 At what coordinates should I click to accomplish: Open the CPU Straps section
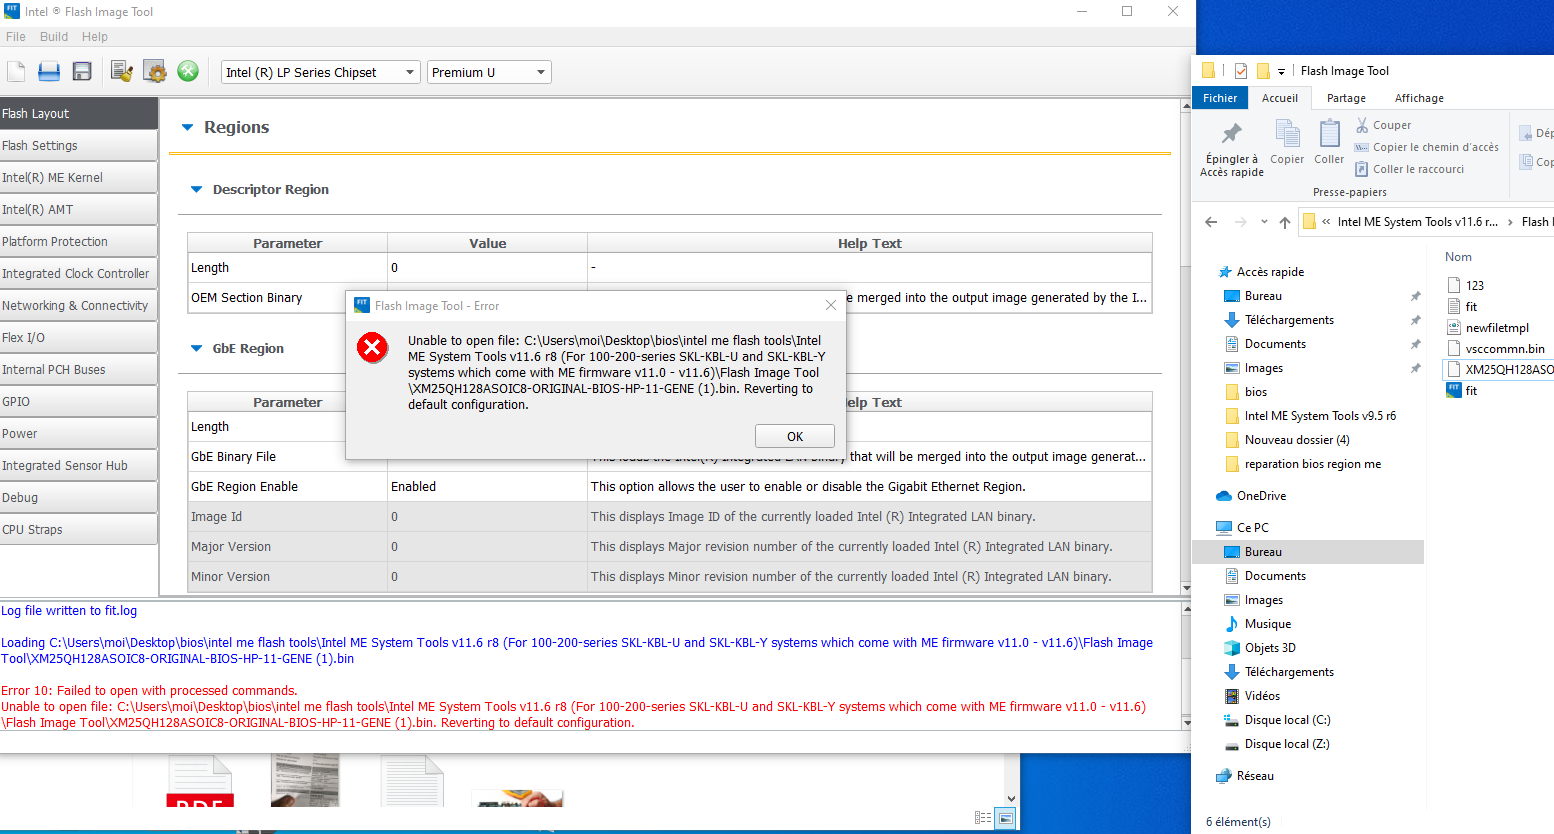pos(79,529)
